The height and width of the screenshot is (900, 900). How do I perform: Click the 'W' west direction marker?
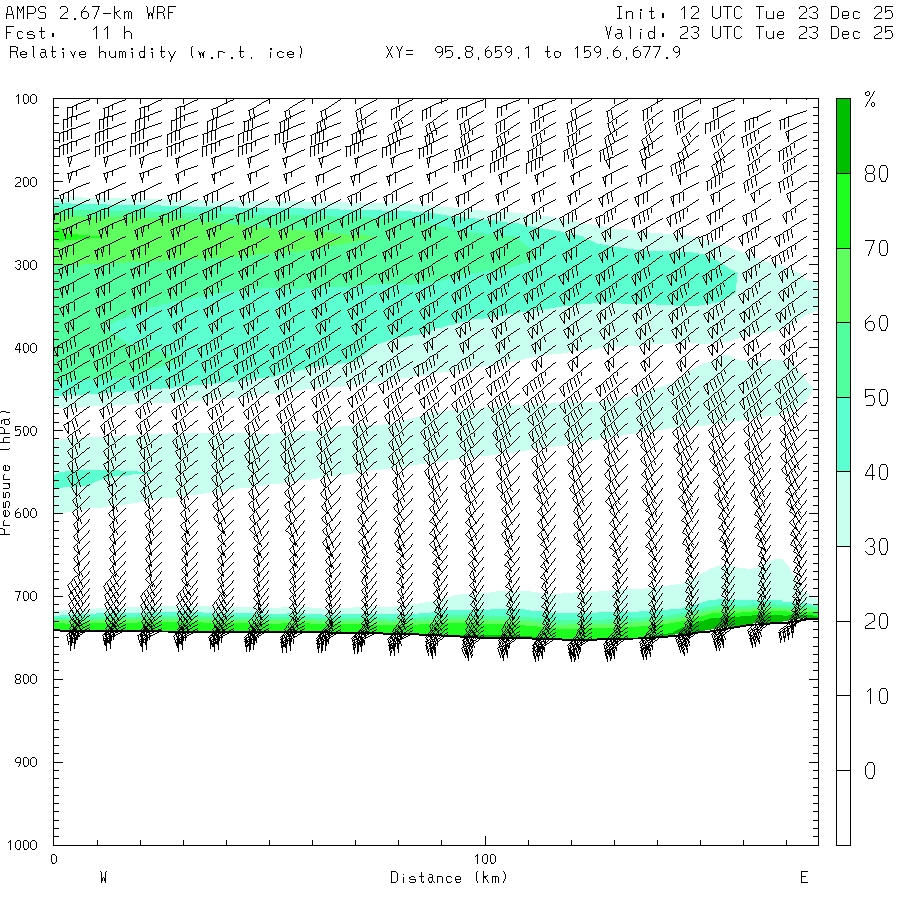pyautogui.click(x=104, y=878)
